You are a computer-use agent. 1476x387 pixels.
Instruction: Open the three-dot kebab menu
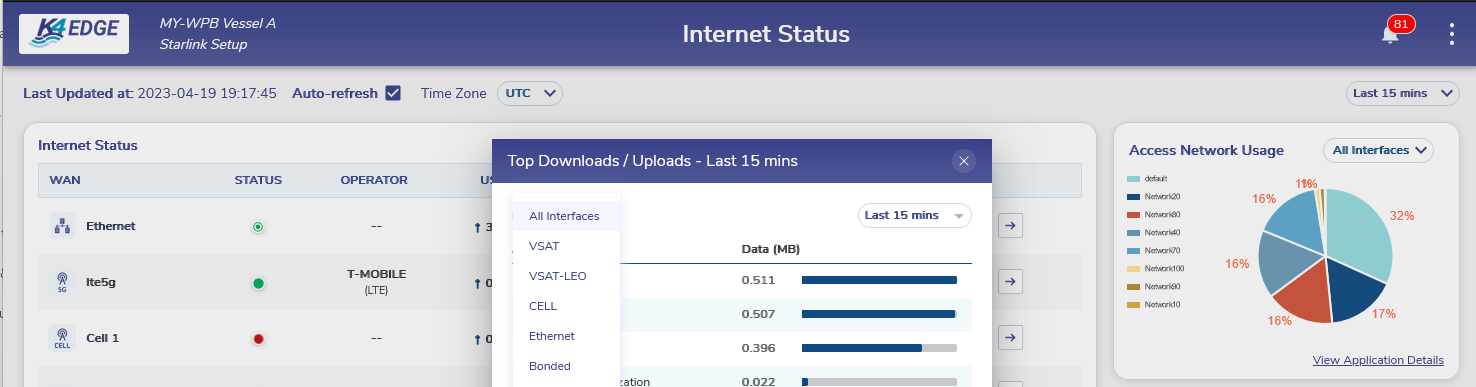click(x=1451, y=34)
